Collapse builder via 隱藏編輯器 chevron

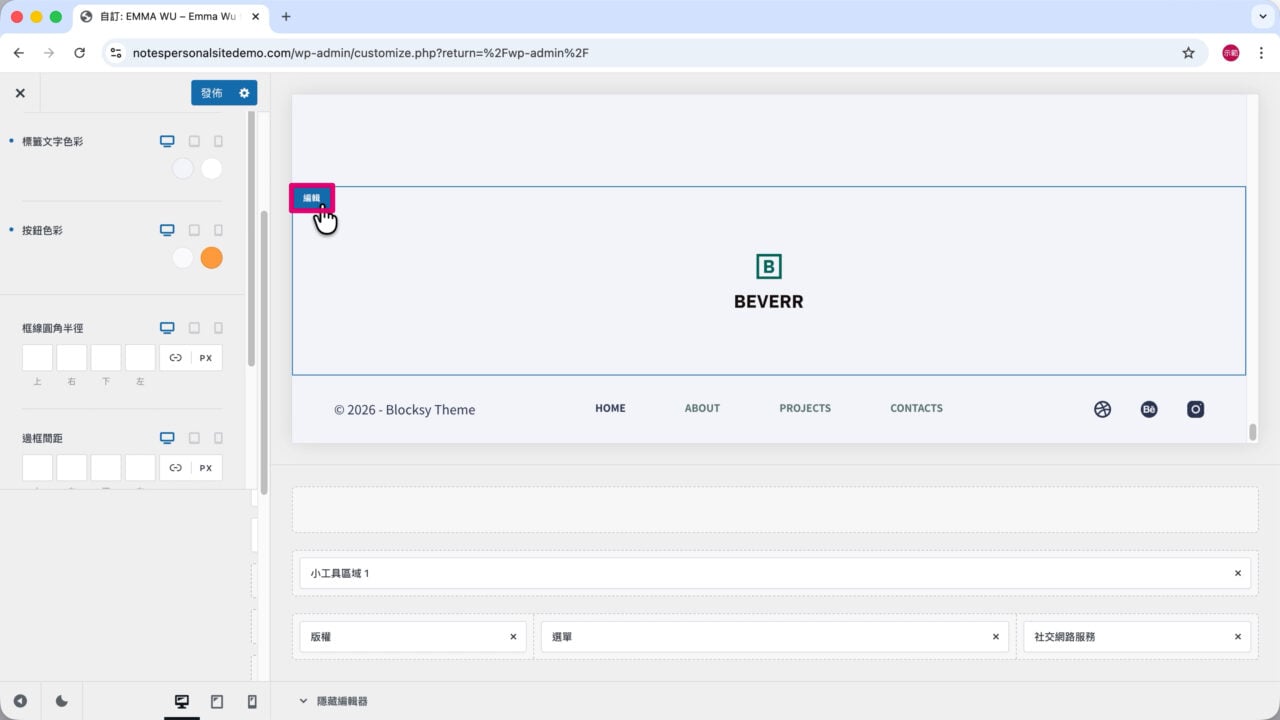coord(303,701)
